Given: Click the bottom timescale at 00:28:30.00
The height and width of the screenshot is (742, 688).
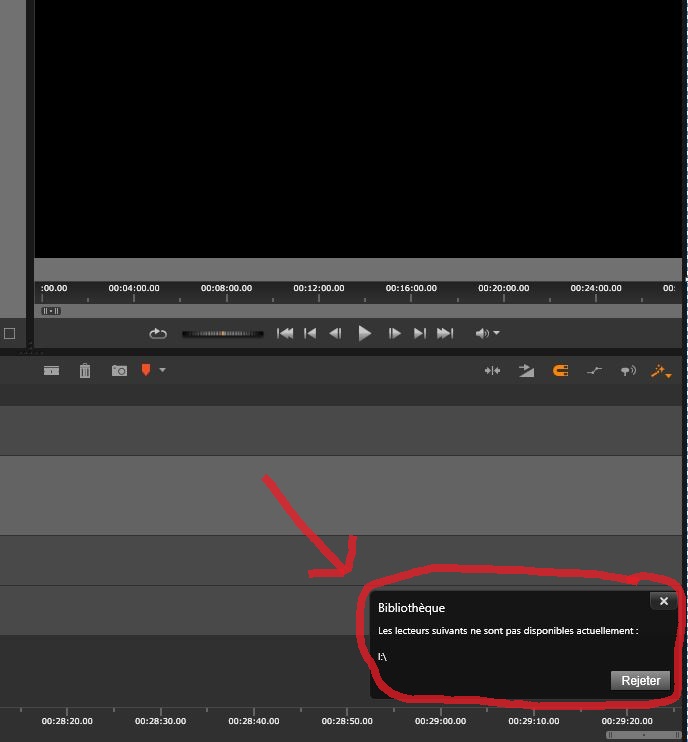Looking at the screenshot, I should point(160,721).
